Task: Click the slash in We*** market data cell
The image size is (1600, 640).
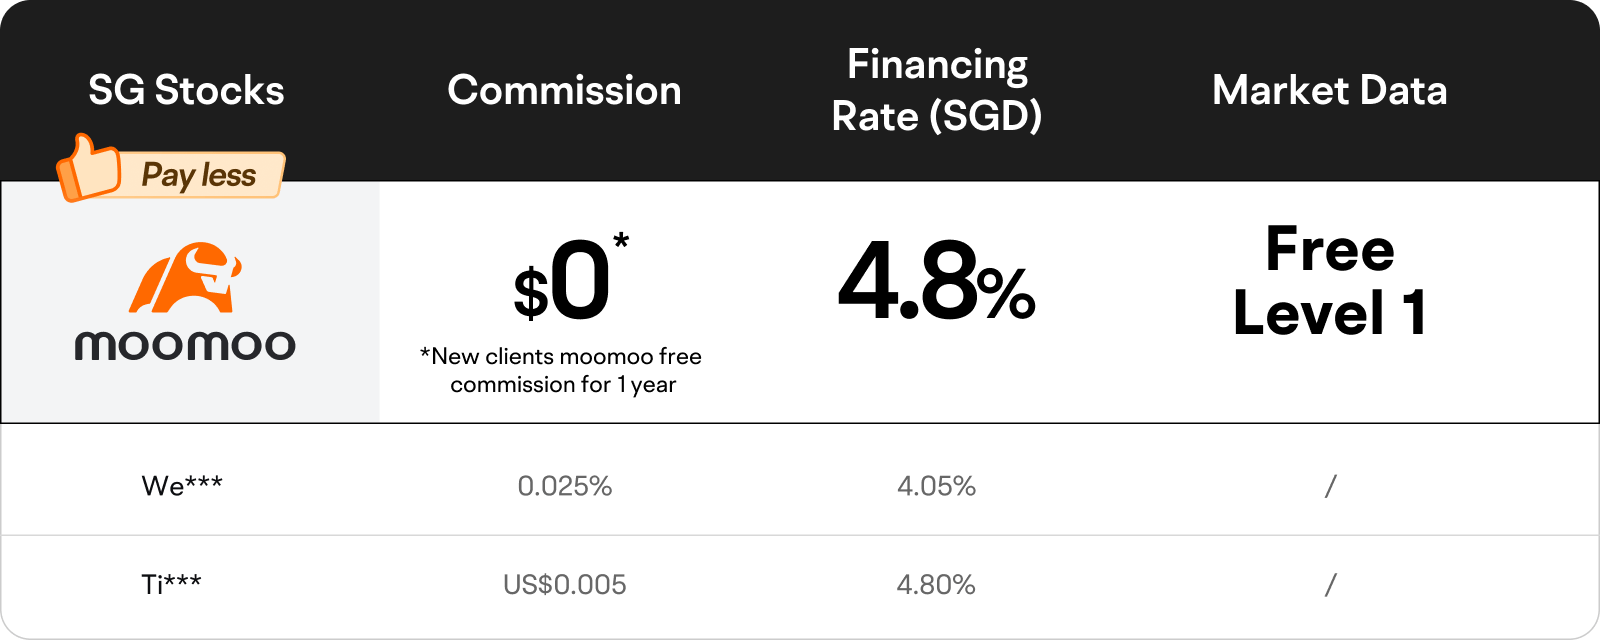Action: tap(1330, 486)
